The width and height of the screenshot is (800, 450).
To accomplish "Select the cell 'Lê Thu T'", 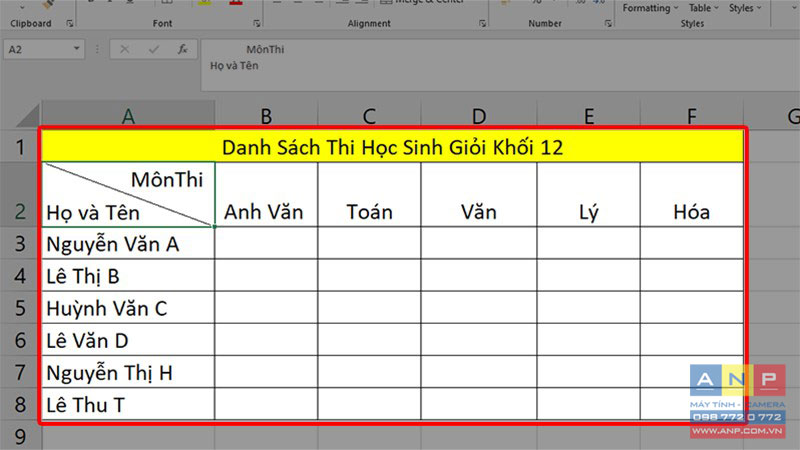I will 129,404.
